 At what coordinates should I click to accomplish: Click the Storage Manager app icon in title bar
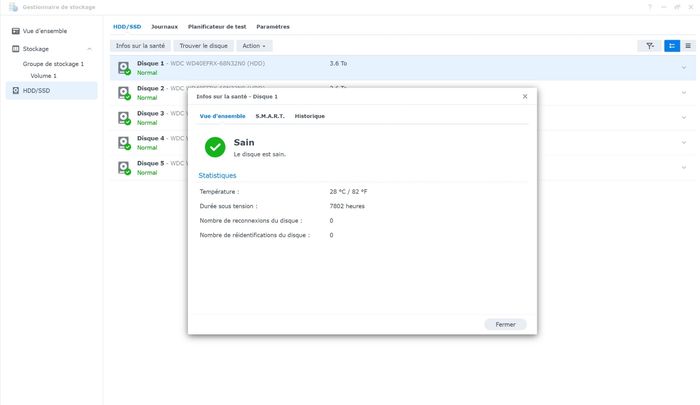pos(13,7)
